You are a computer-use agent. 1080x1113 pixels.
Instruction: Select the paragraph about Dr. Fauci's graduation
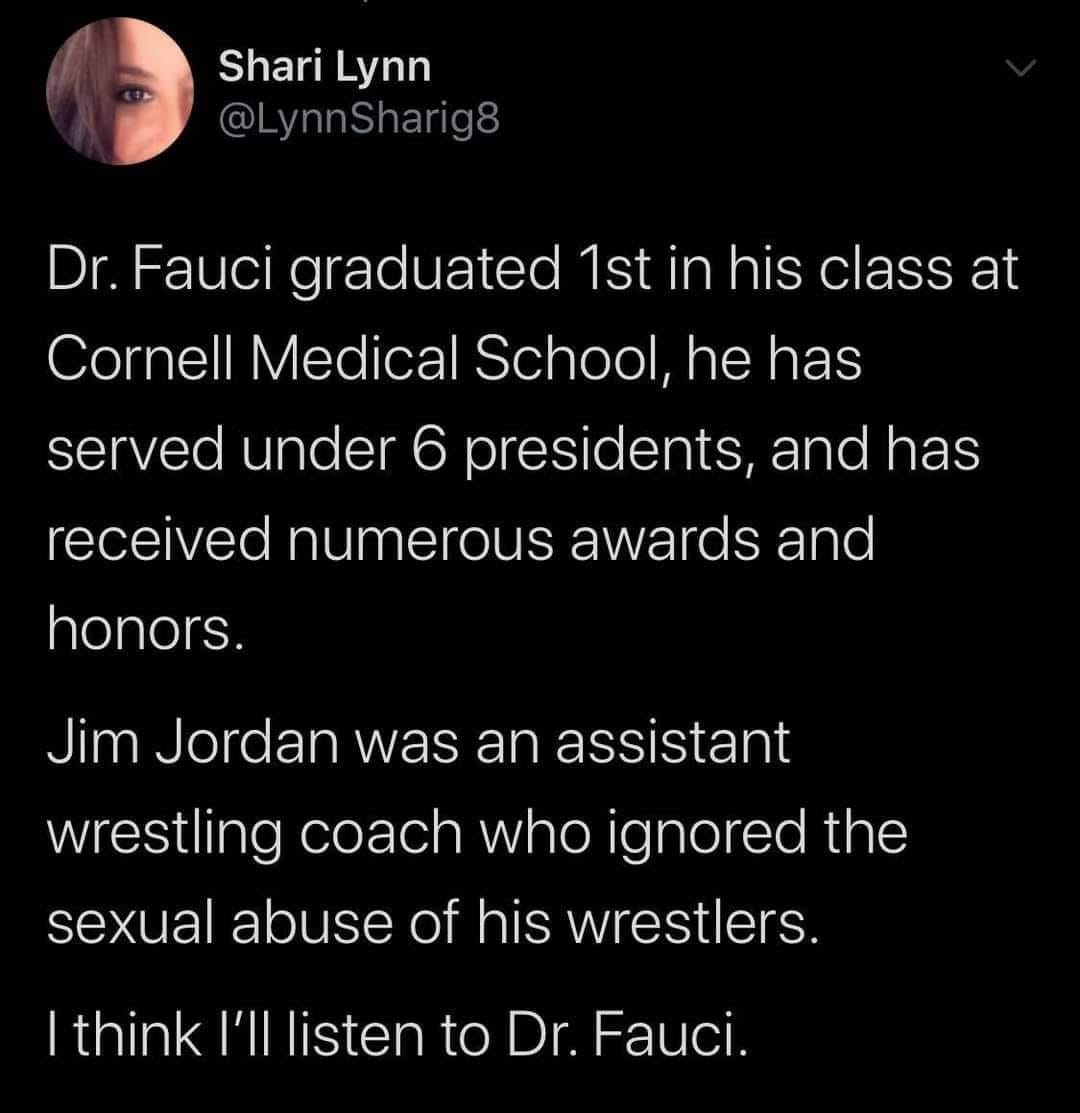pos(532,449)
